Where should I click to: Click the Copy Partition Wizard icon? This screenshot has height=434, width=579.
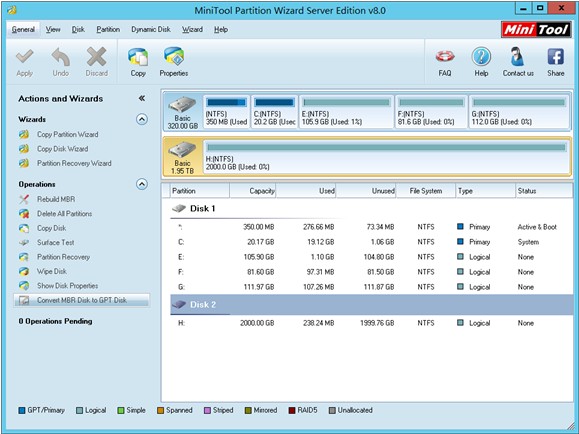pos(24,134)
